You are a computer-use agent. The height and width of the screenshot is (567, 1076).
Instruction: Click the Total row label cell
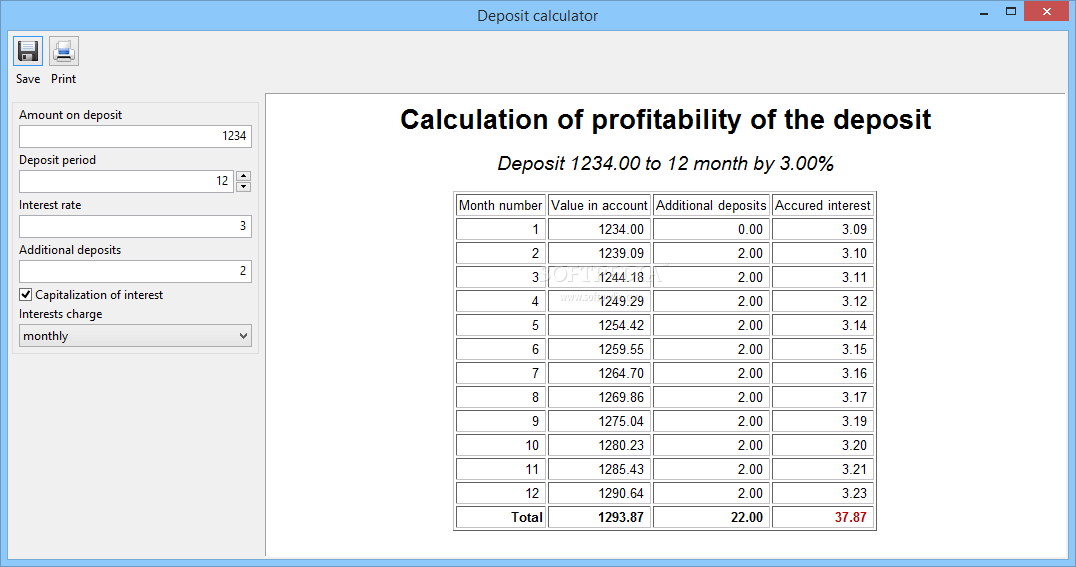click(501, 517)
